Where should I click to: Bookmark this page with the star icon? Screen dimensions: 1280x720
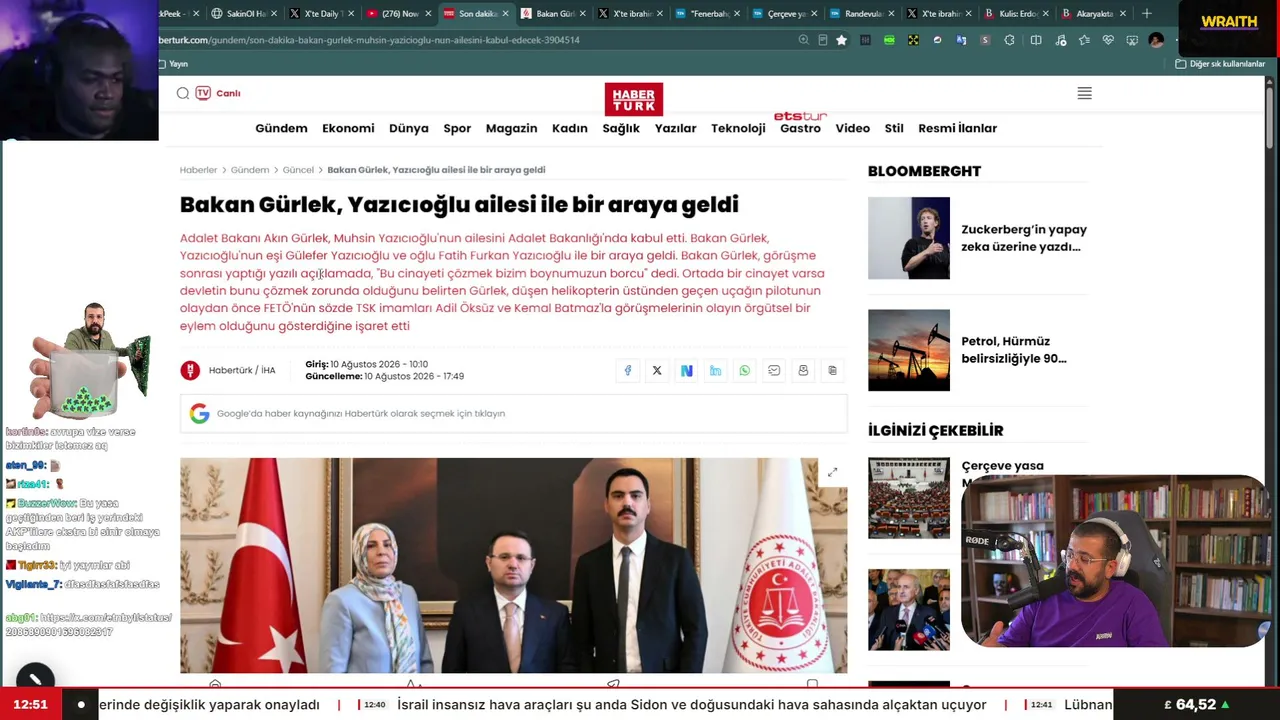(x=841, y=40)
